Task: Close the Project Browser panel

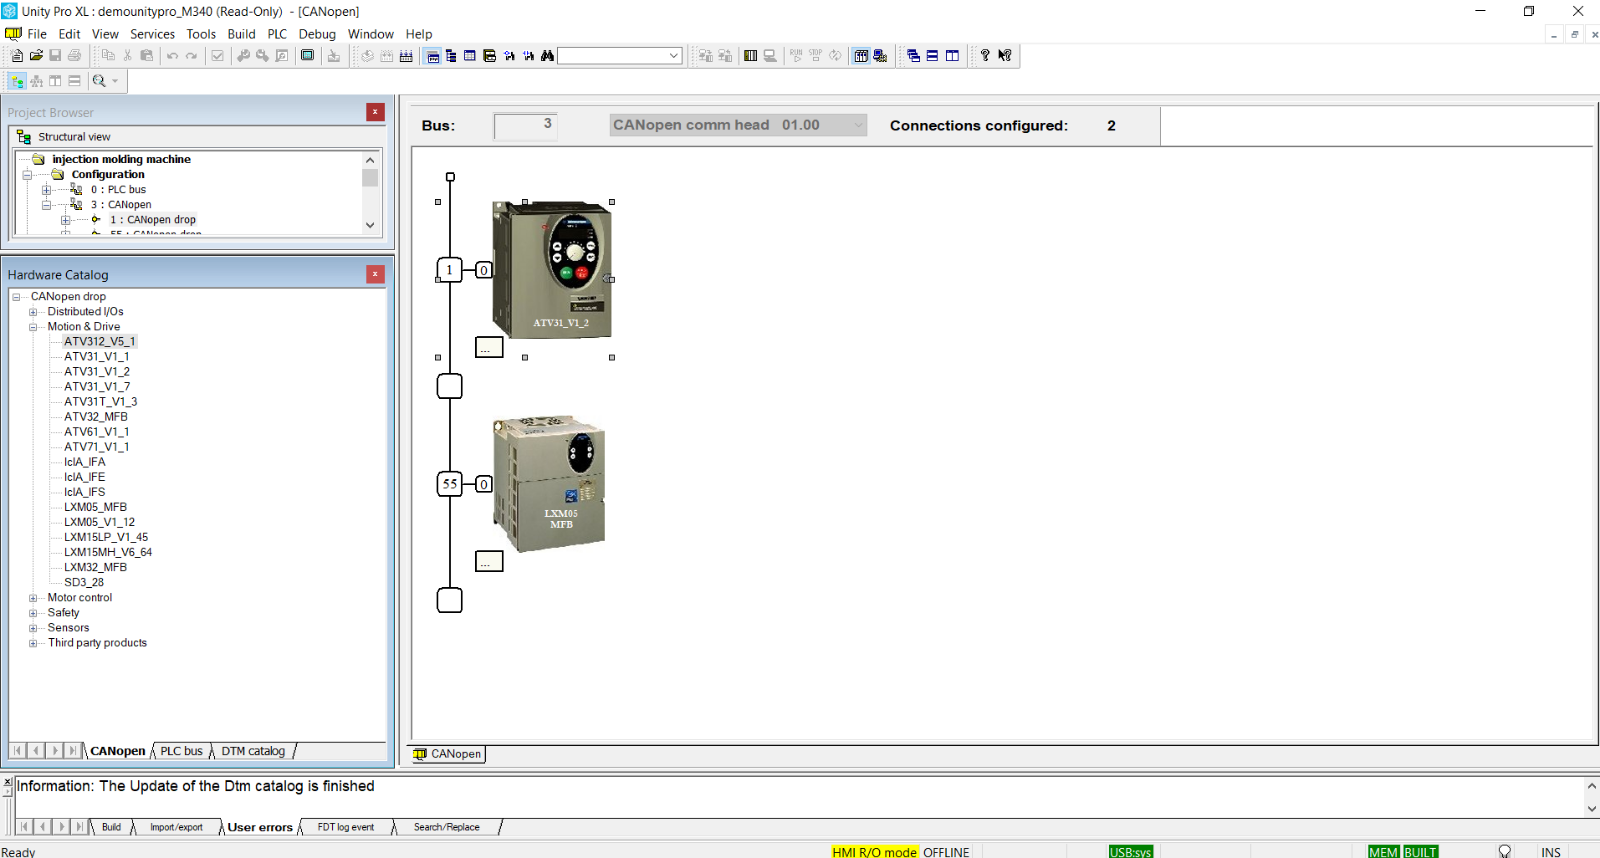Action: tap(375, 112)
